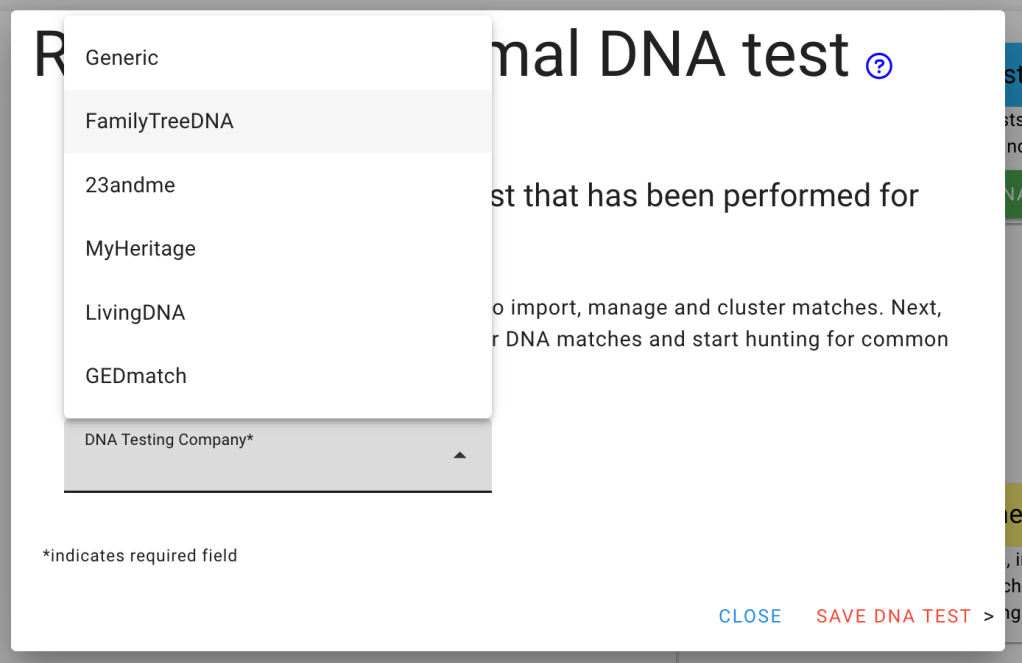Click the arrow next to Save DNA Test
This screenshot has height=663, width=1022.
[988, 616]
